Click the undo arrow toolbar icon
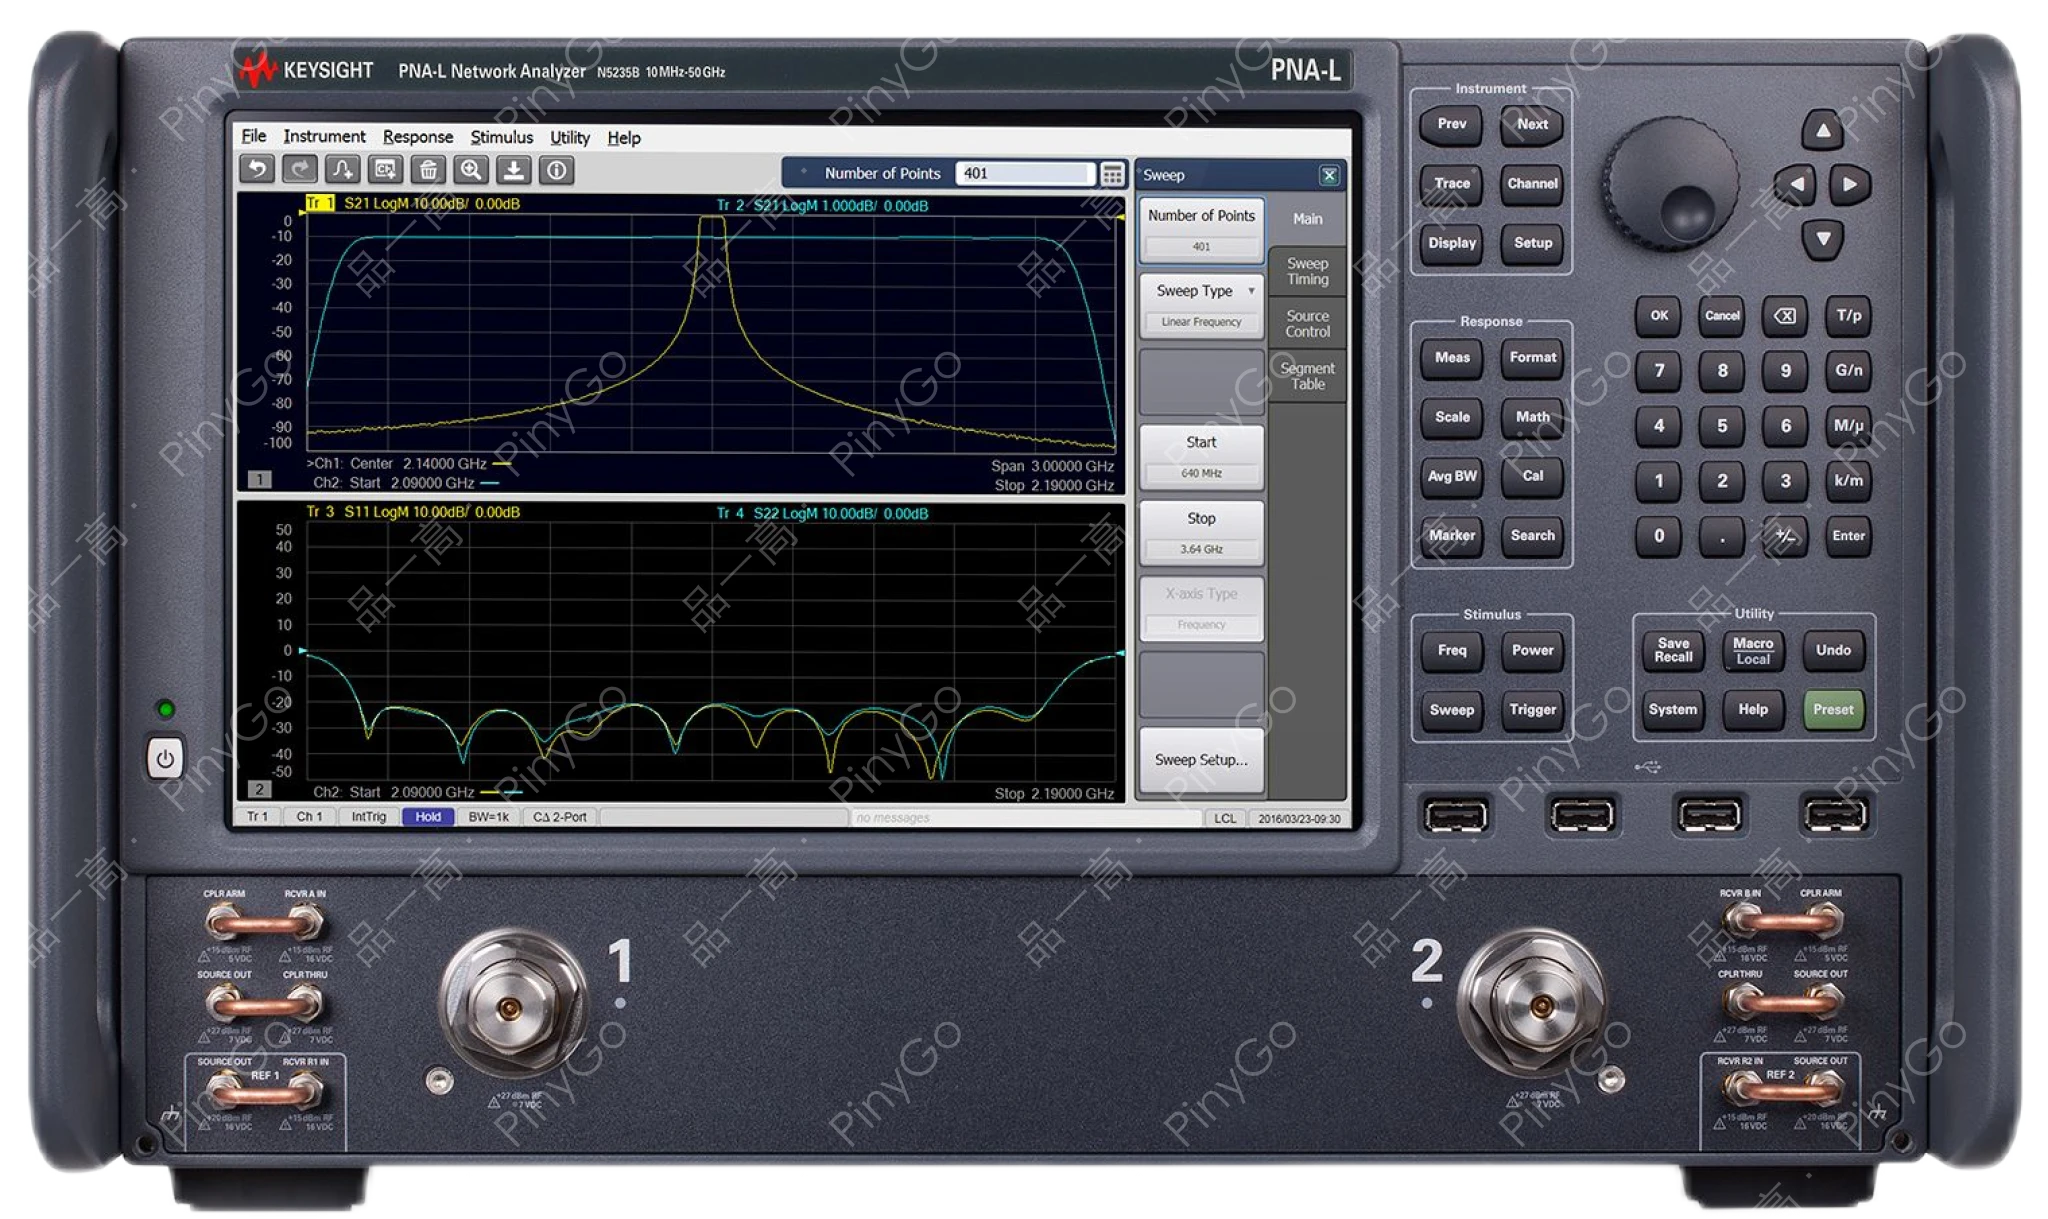 (x=257, y=170)
